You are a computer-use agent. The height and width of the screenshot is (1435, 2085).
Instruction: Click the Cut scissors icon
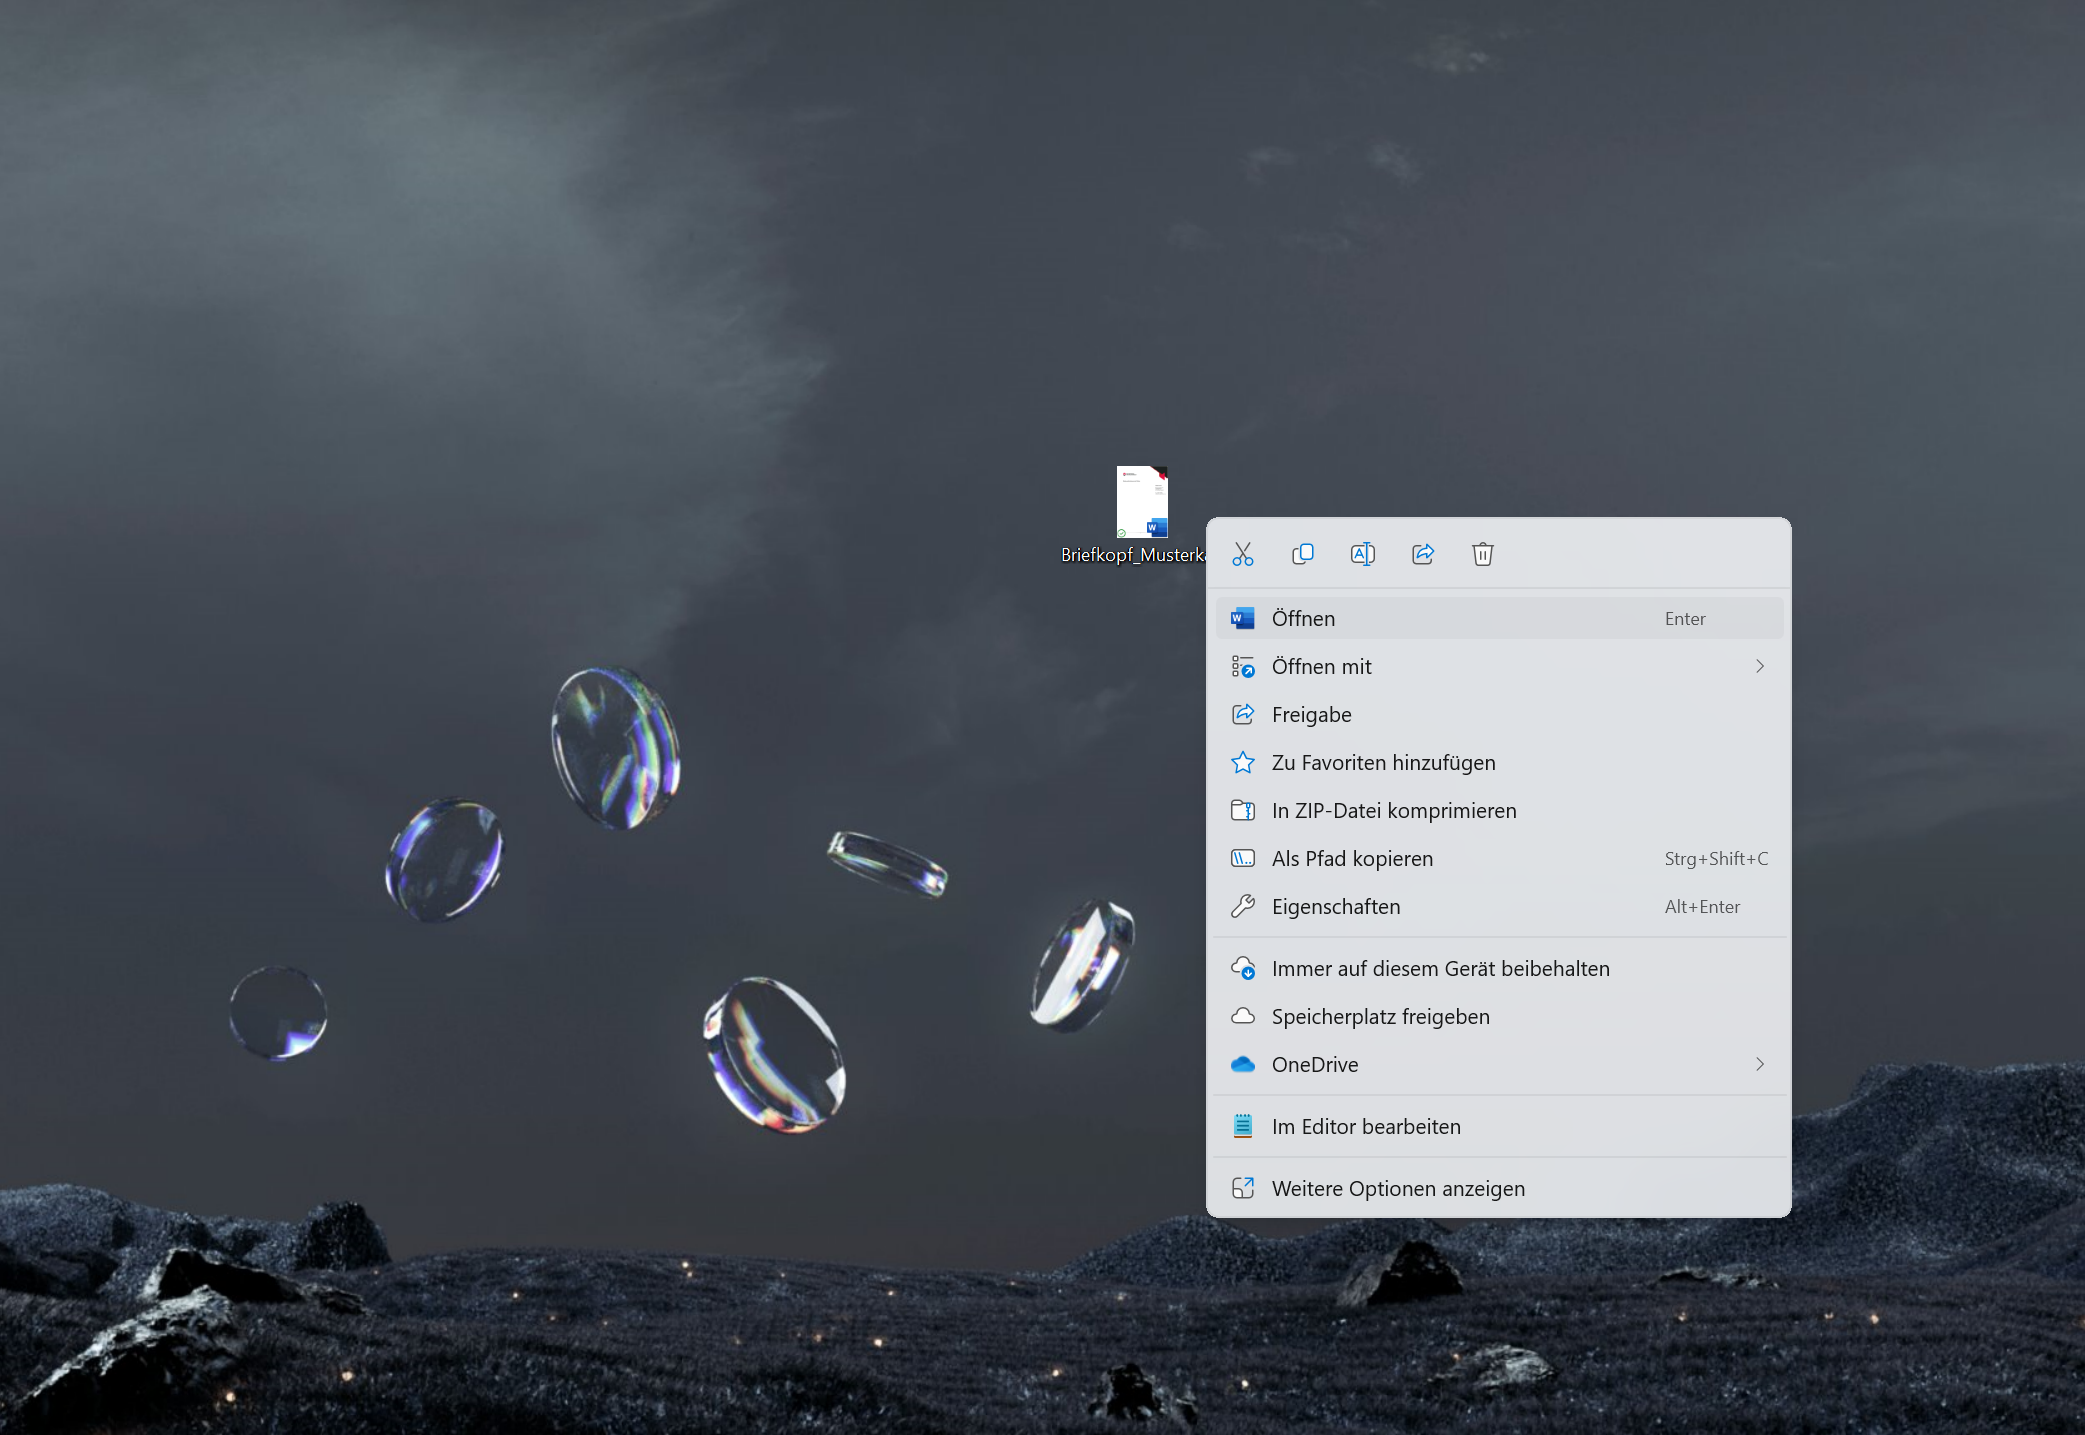(x=1242, y=554)
